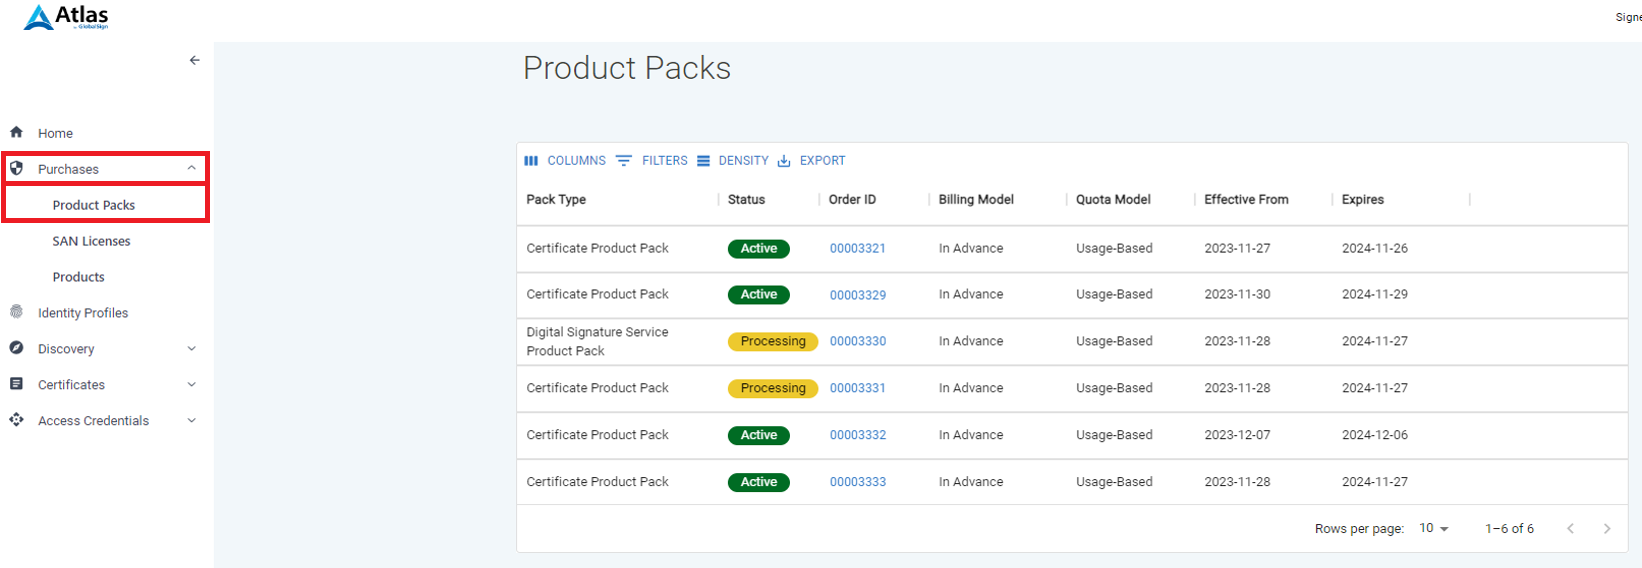
Task: Click the Atlas logo
Action: (66, 17)
